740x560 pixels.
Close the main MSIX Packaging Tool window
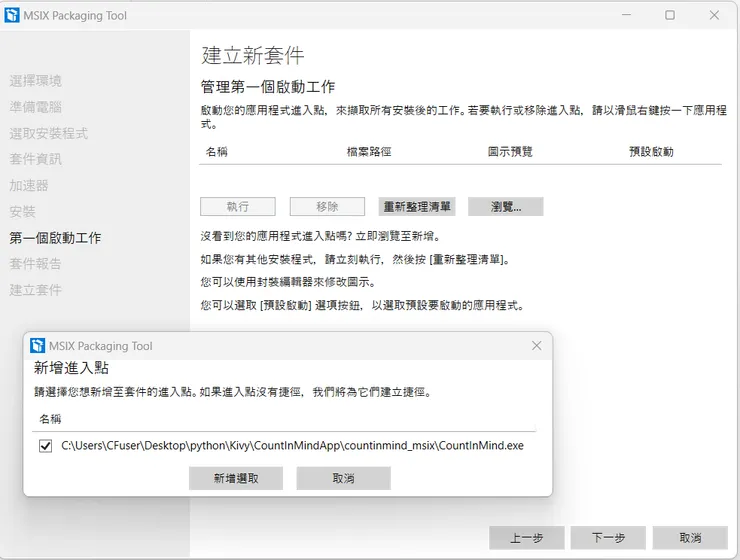(714, 15)
